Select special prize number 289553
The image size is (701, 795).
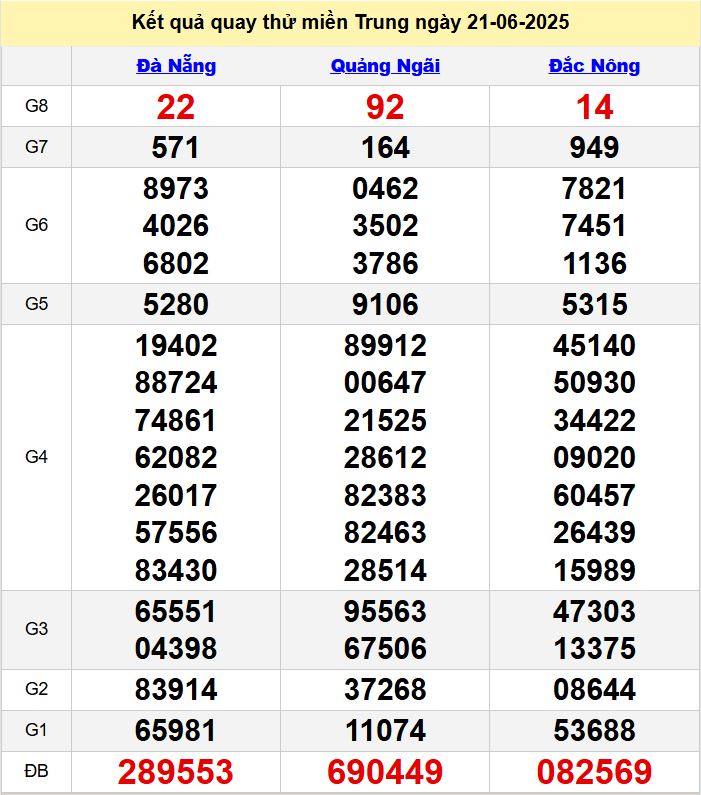pyautogui.click(x=176, y=772)
